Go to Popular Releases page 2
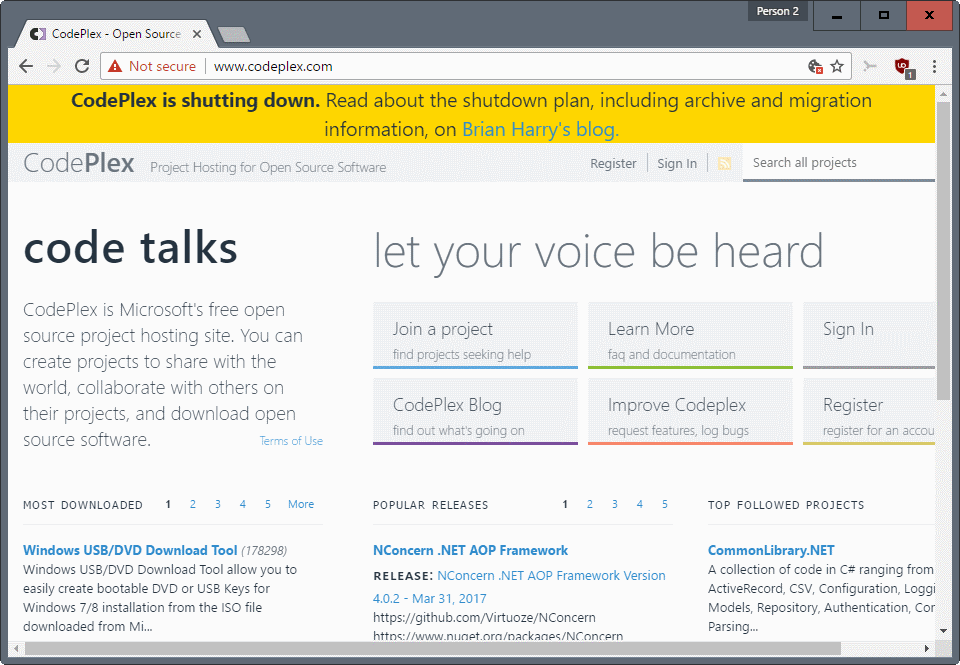This screenshot has height=665, width=960. pyautogui.click(x=590, y=504)
